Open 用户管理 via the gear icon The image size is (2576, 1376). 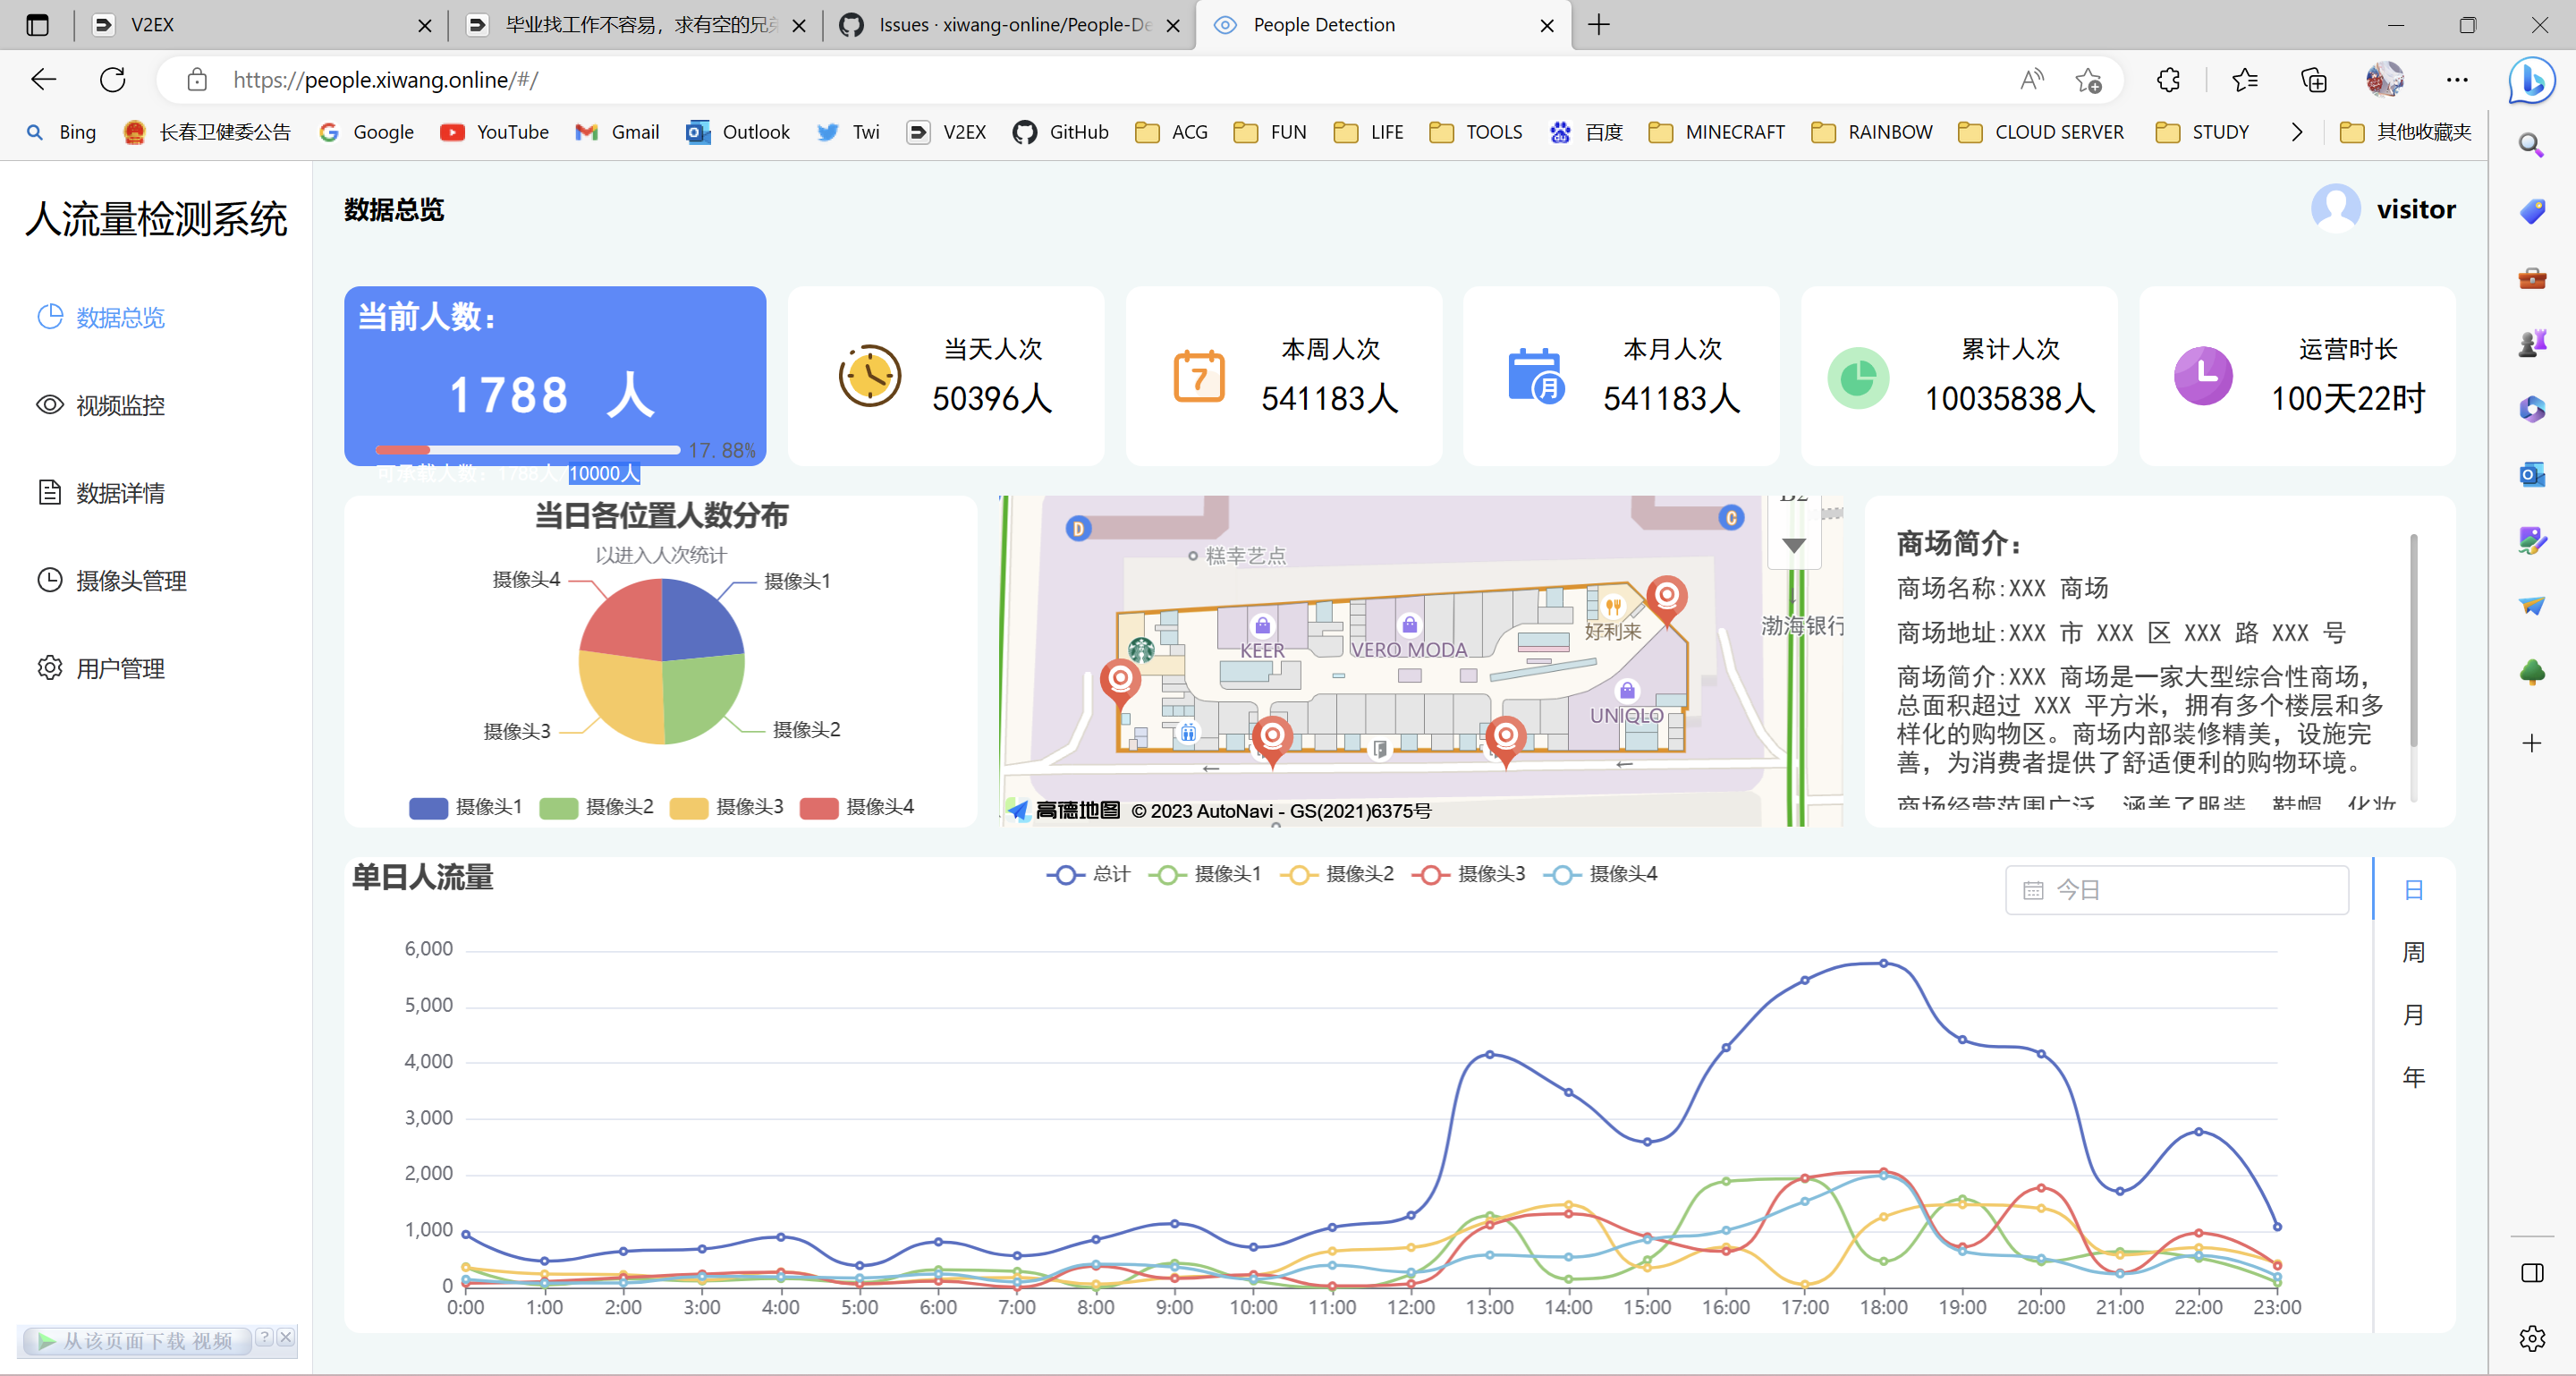[49, 668]
